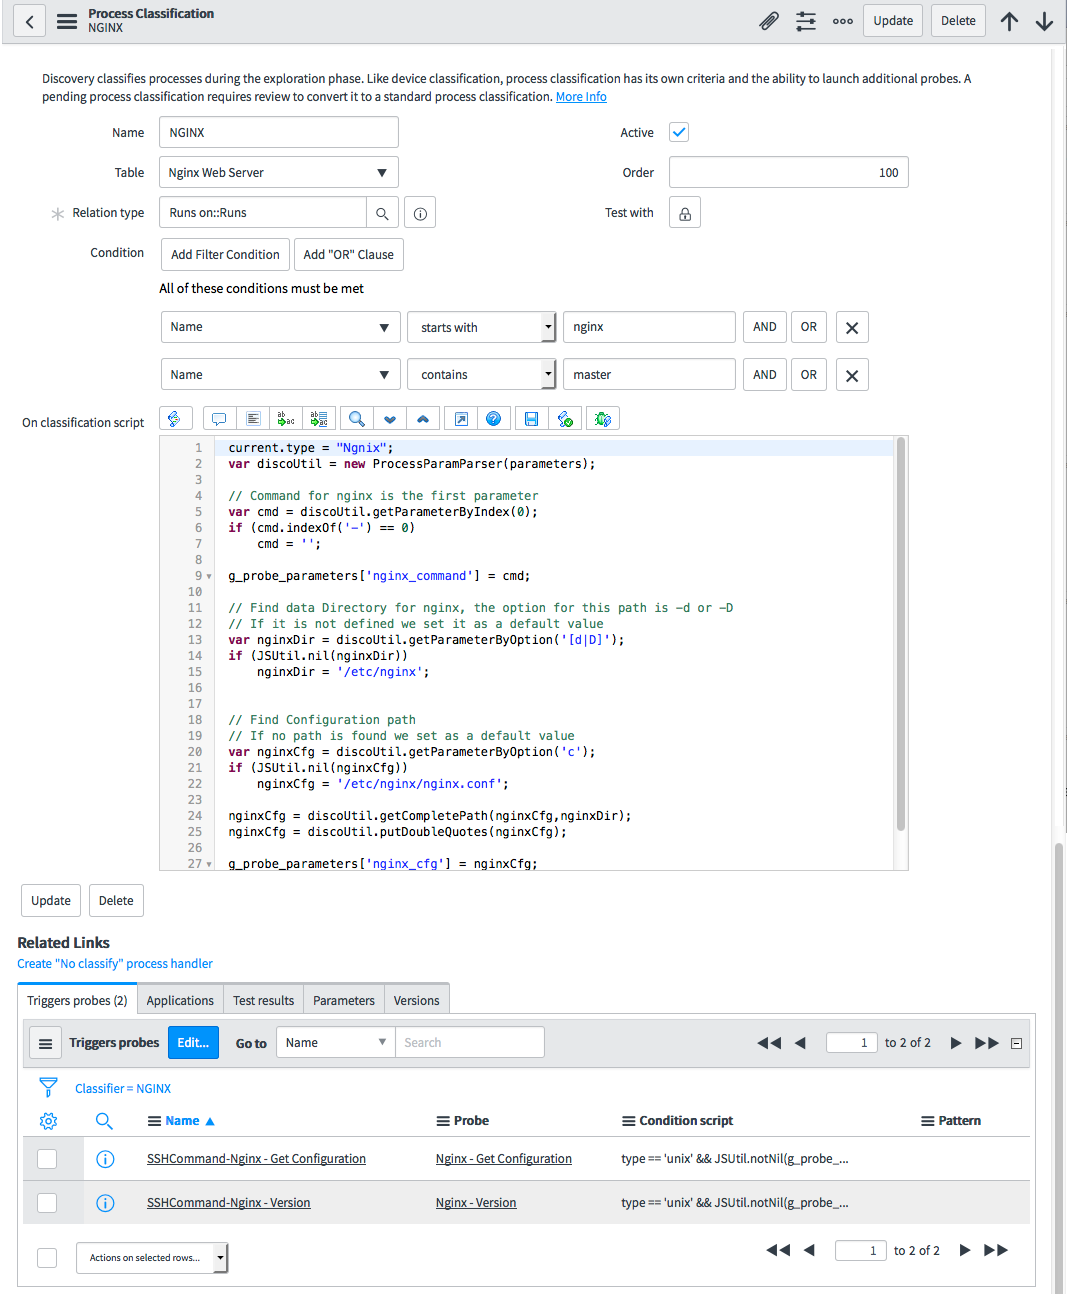This screenshot has width=1067, height=1294.
Task: Open script debugger bug icon
Action: click(603, 419)
